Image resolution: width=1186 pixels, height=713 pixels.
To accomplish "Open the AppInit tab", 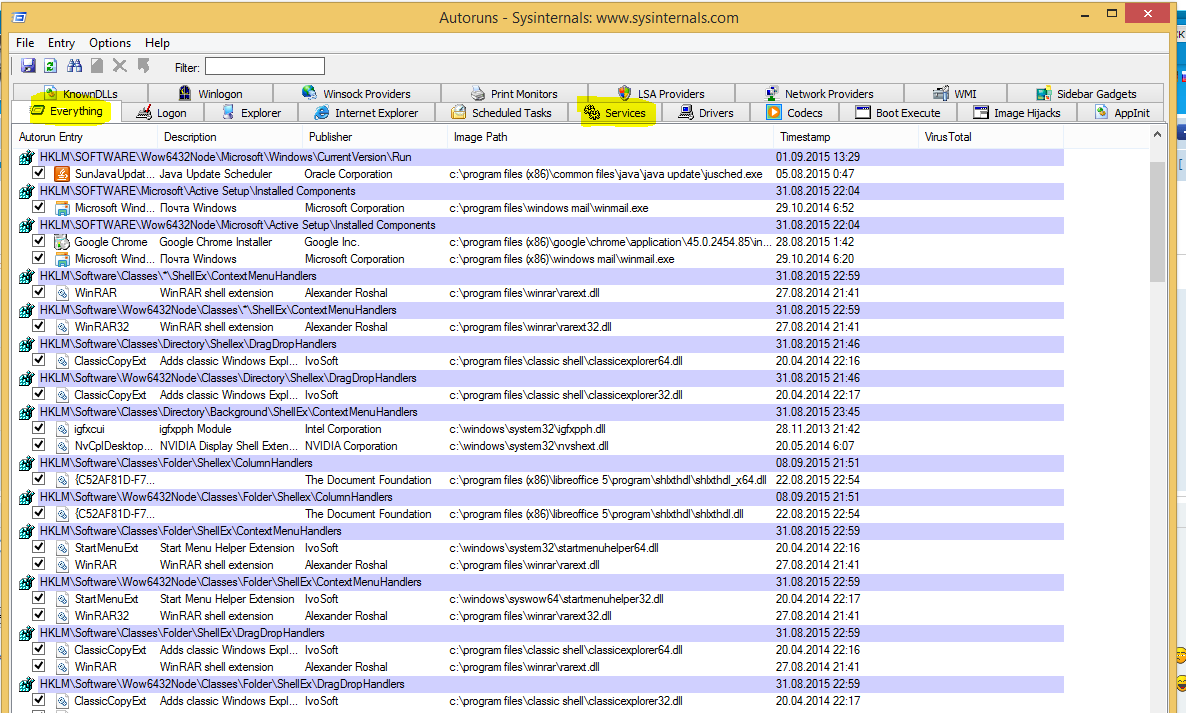I will [1122, 113].
